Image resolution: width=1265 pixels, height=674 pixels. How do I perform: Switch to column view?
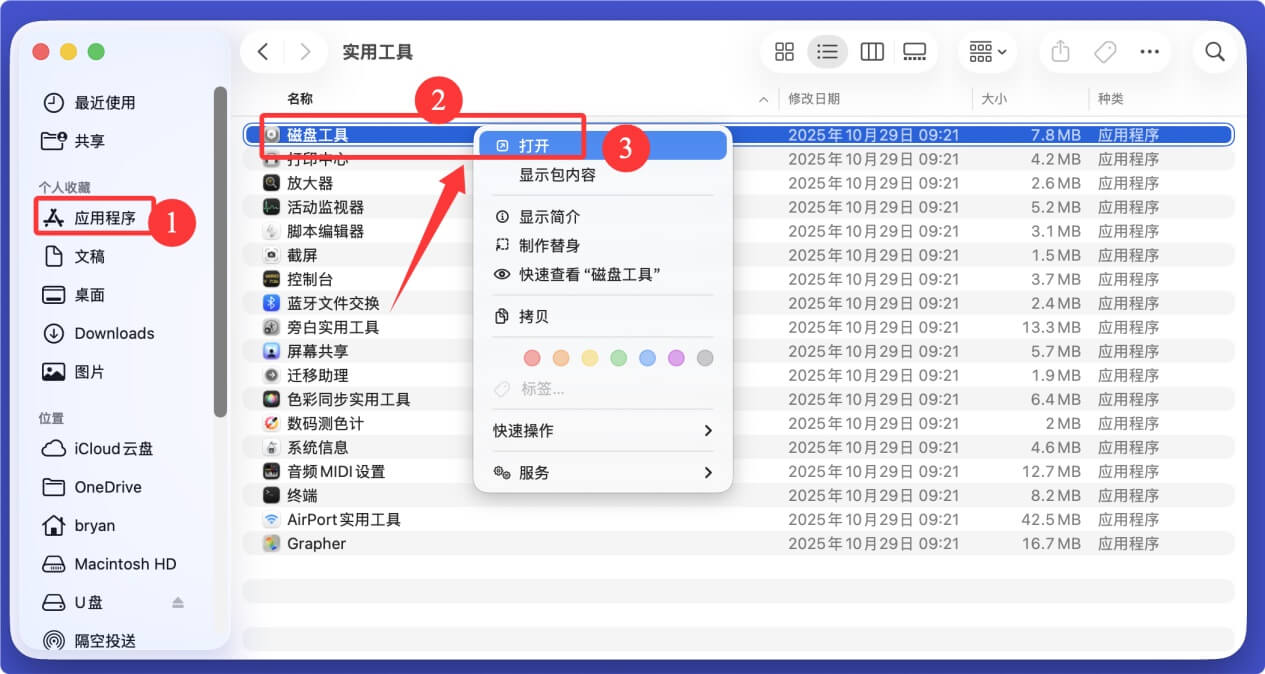click(871, 51)
